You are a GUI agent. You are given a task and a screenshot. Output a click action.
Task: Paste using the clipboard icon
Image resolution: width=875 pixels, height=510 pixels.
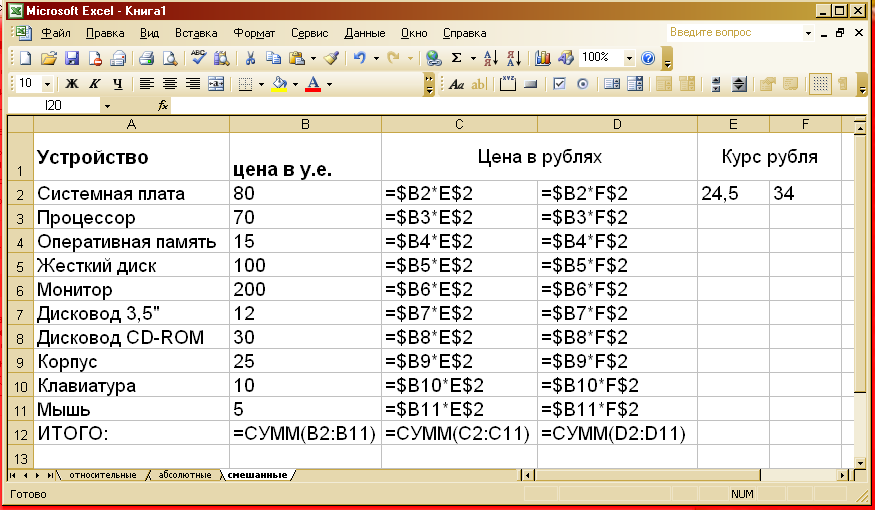(x=297, y=57)
